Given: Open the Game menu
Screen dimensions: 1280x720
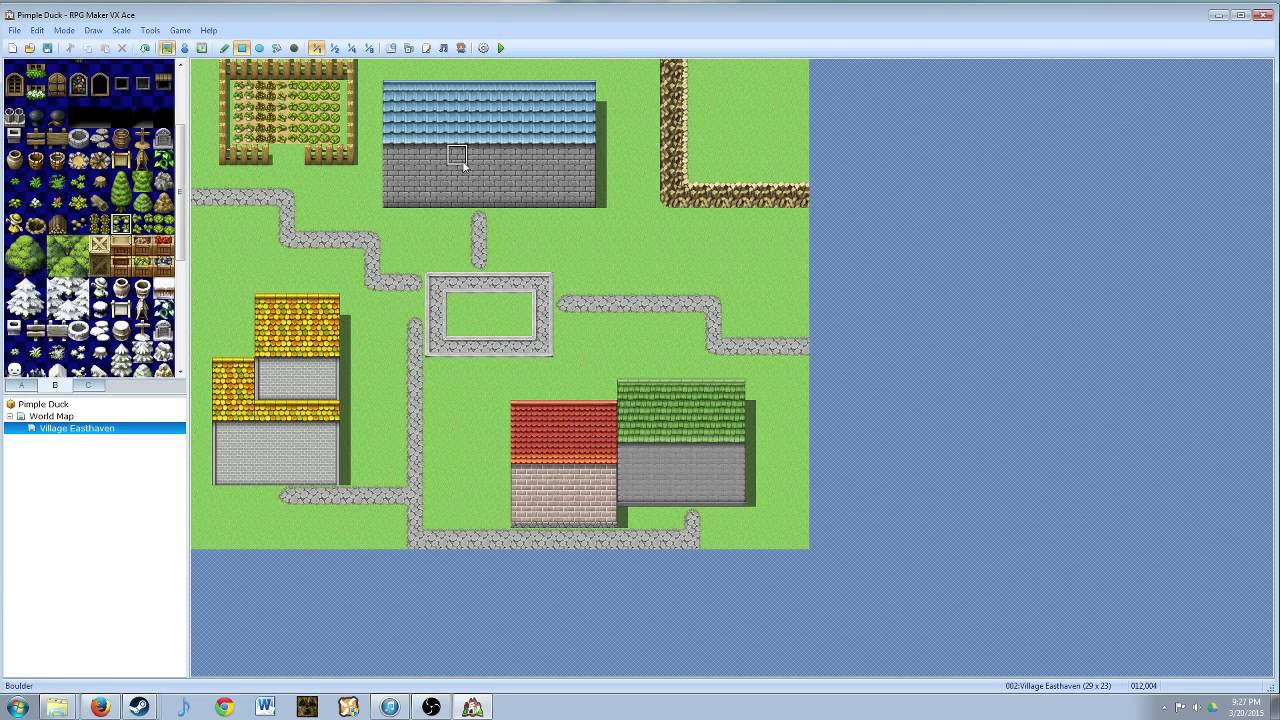Looking at the screenshot, I should (180, 30).
